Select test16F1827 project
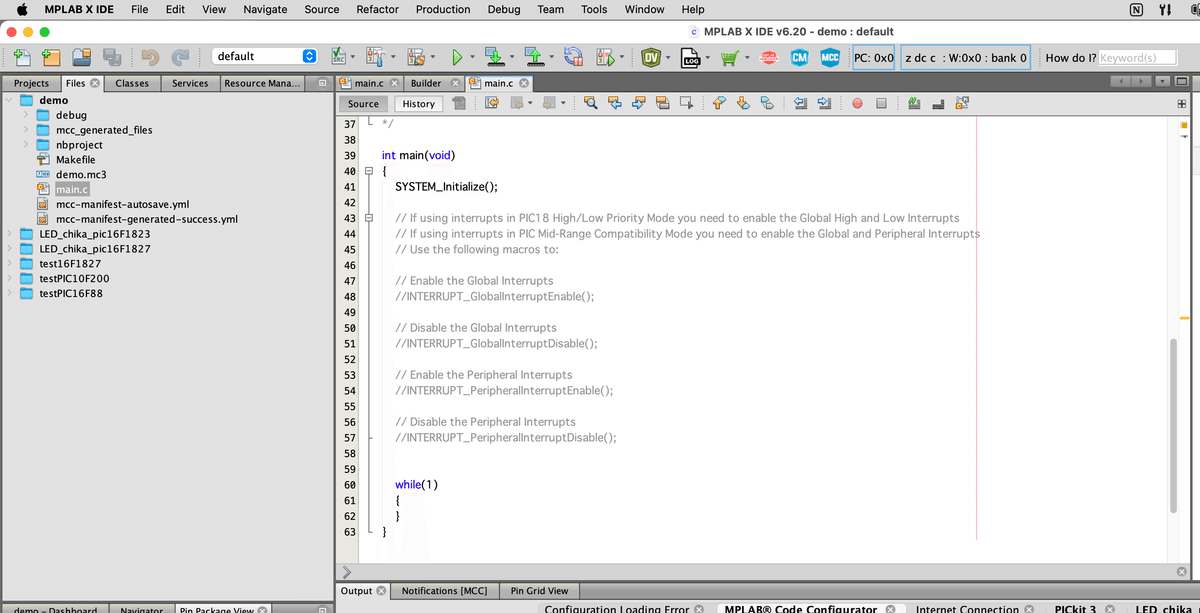1200x613 pixels. 69,263
